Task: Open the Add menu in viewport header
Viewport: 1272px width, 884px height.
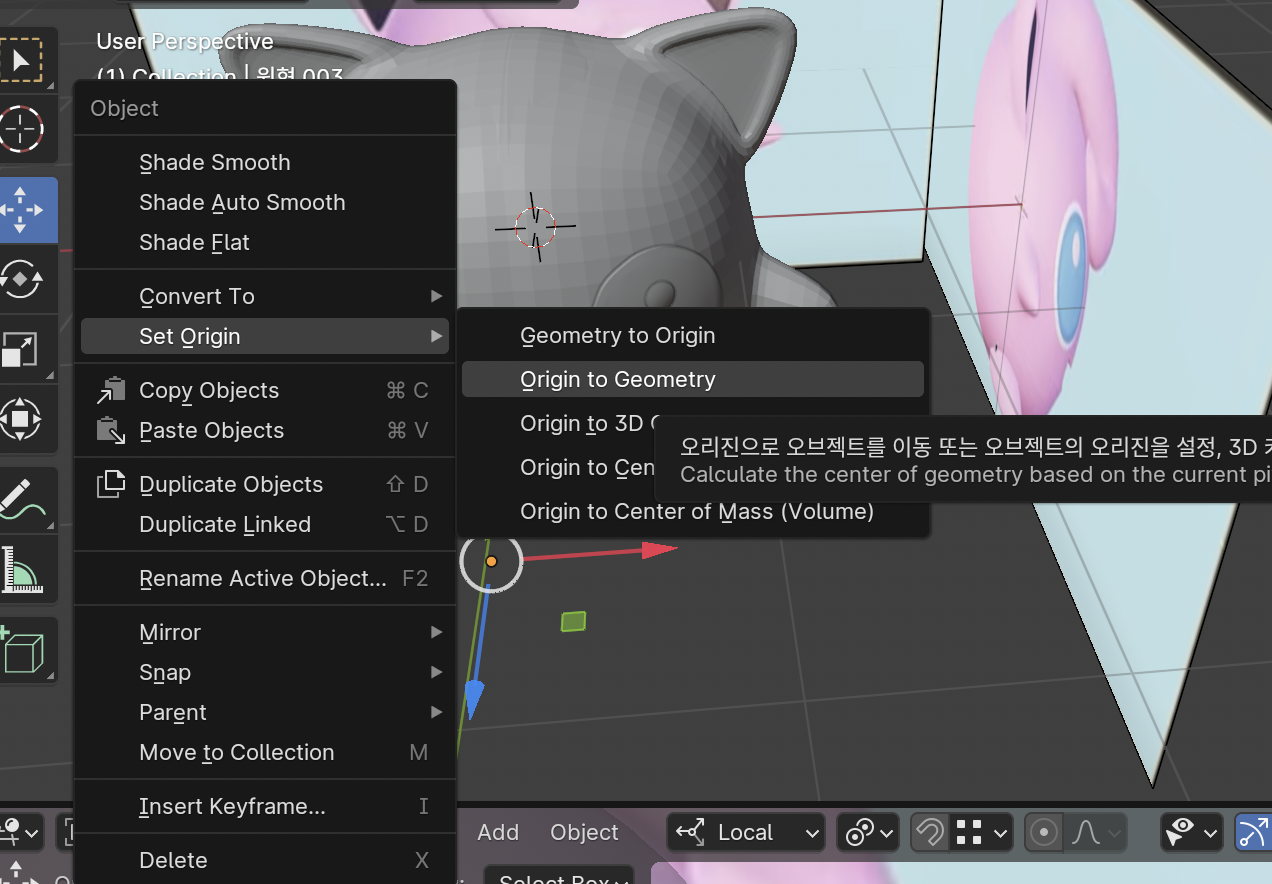Action: [x=498, y=832]
